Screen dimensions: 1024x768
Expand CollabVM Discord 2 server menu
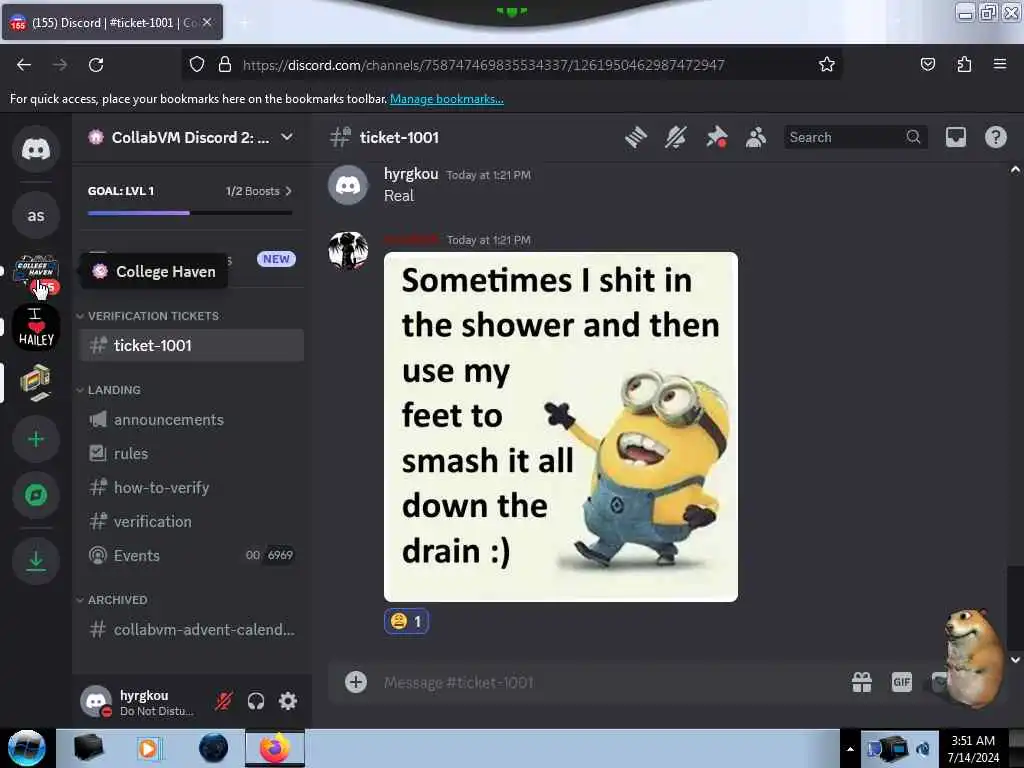coord(287,137)
